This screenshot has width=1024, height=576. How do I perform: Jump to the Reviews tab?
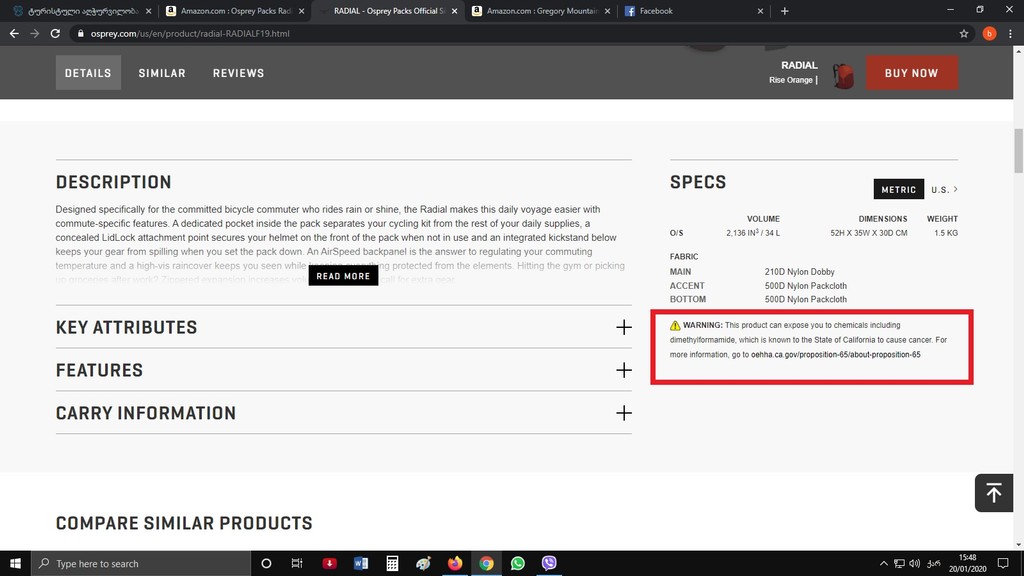click(x=238, y=72)
